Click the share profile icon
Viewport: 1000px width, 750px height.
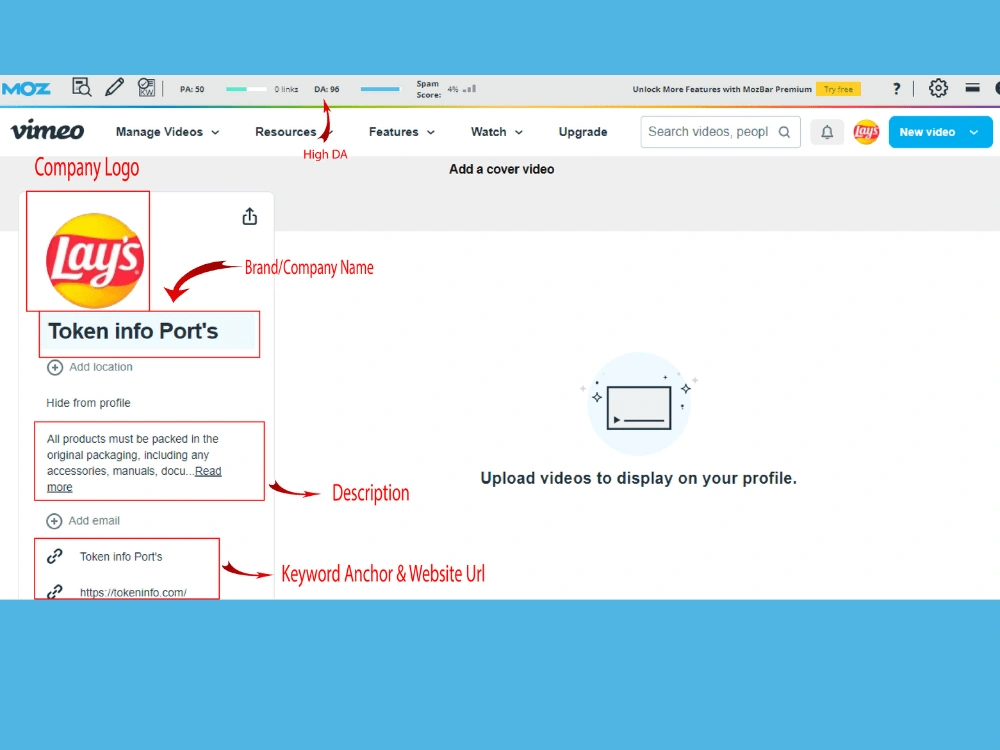tap(249, 216)
